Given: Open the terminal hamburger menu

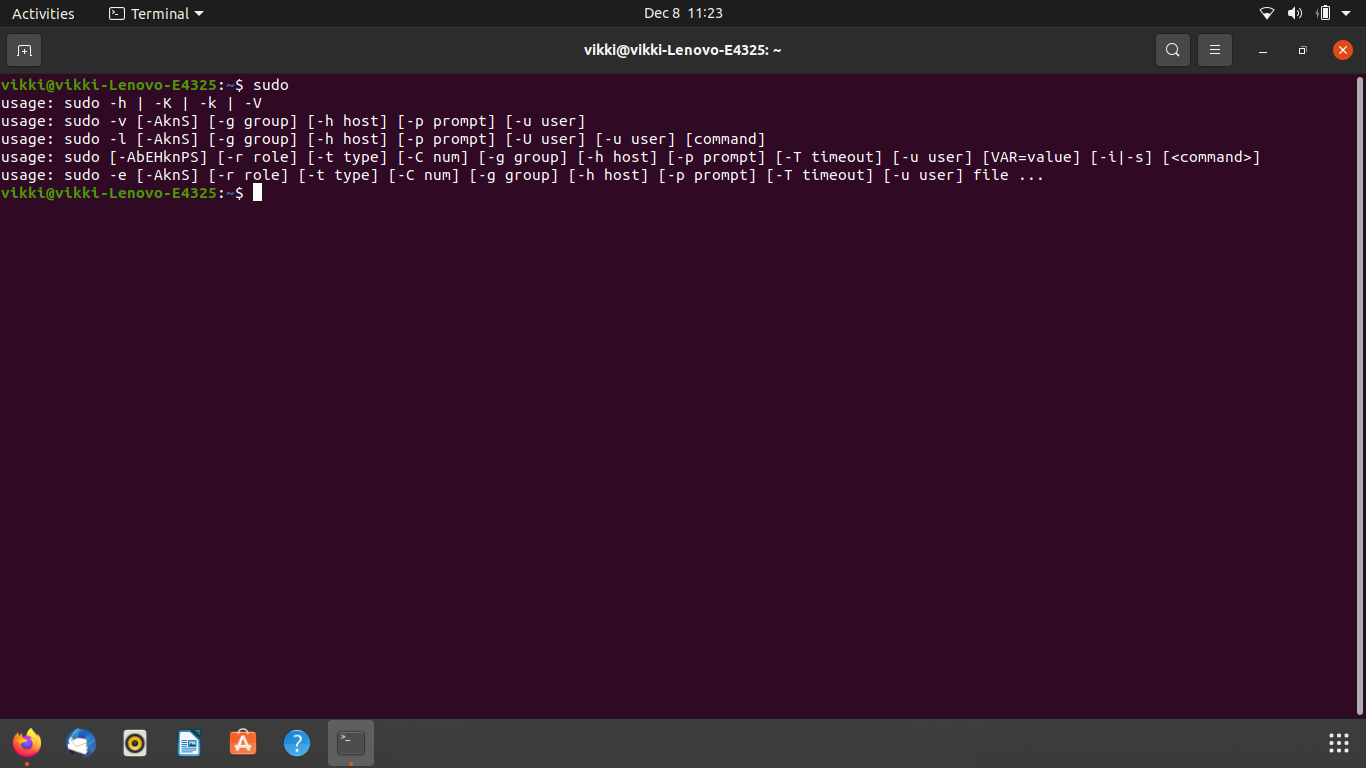Looking at the screenshot, I should (x=1215, y=50).
